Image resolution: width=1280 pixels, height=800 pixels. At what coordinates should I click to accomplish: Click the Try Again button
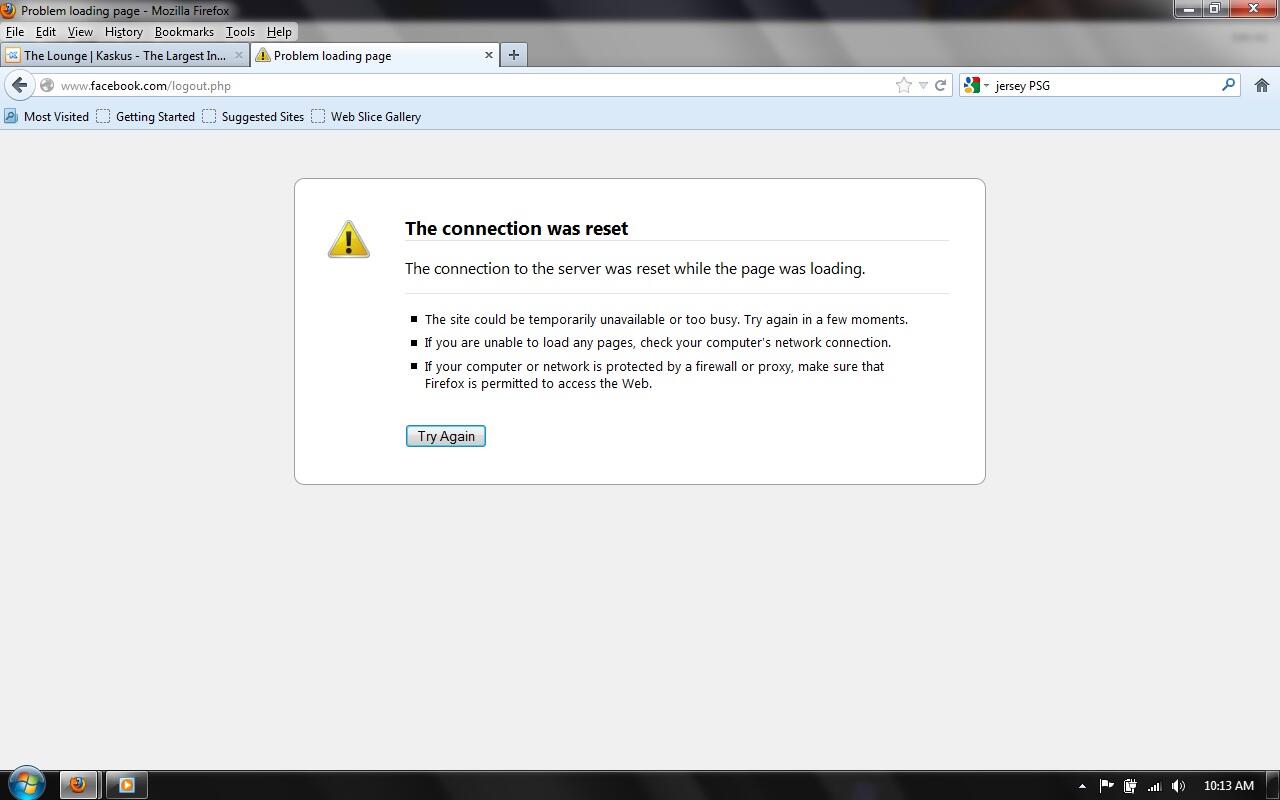coord(446,436)
